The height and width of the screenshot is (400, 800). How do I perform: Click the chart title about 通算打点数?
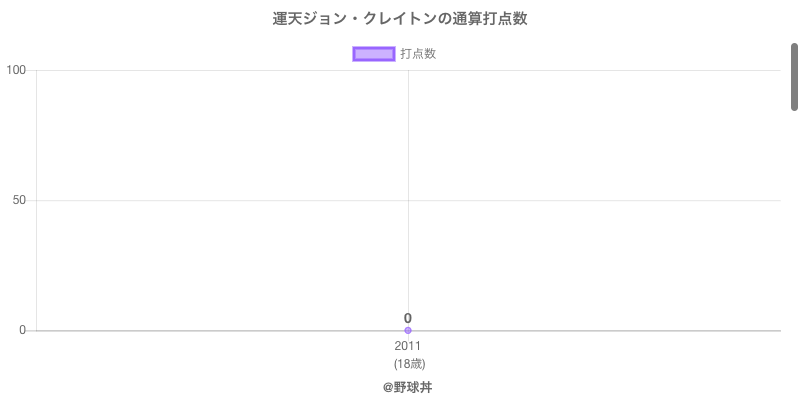400,19
